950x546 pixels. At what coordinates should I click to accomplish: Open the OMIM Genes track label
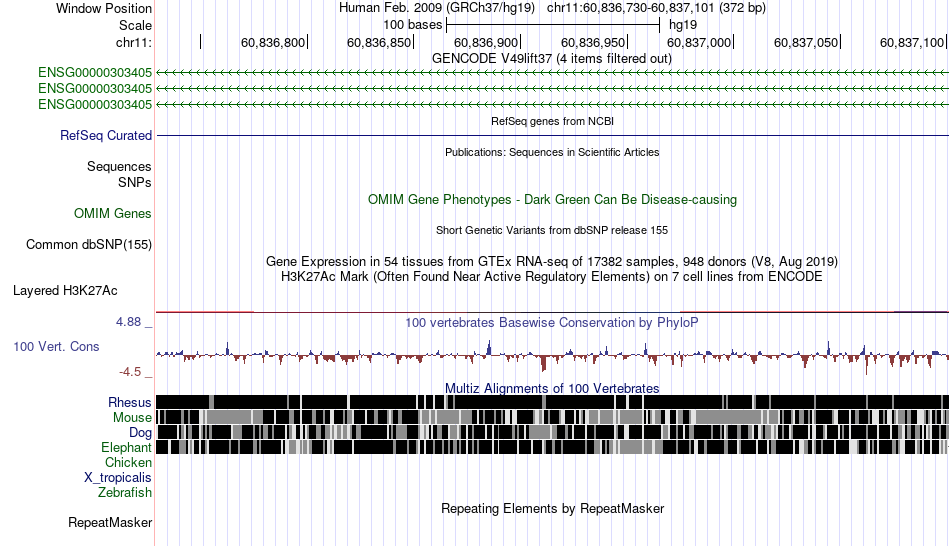[x=112, y=213]
